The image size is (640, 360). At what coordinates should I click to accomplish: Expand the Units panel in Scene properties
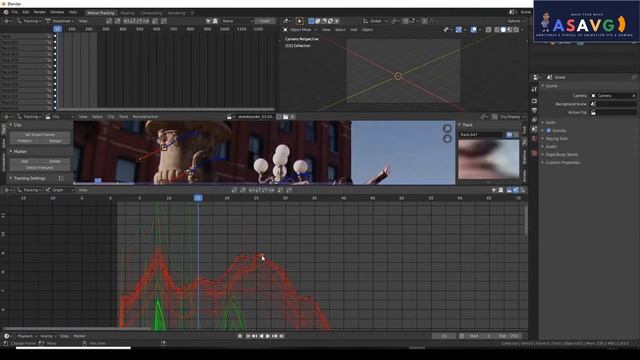551,122
